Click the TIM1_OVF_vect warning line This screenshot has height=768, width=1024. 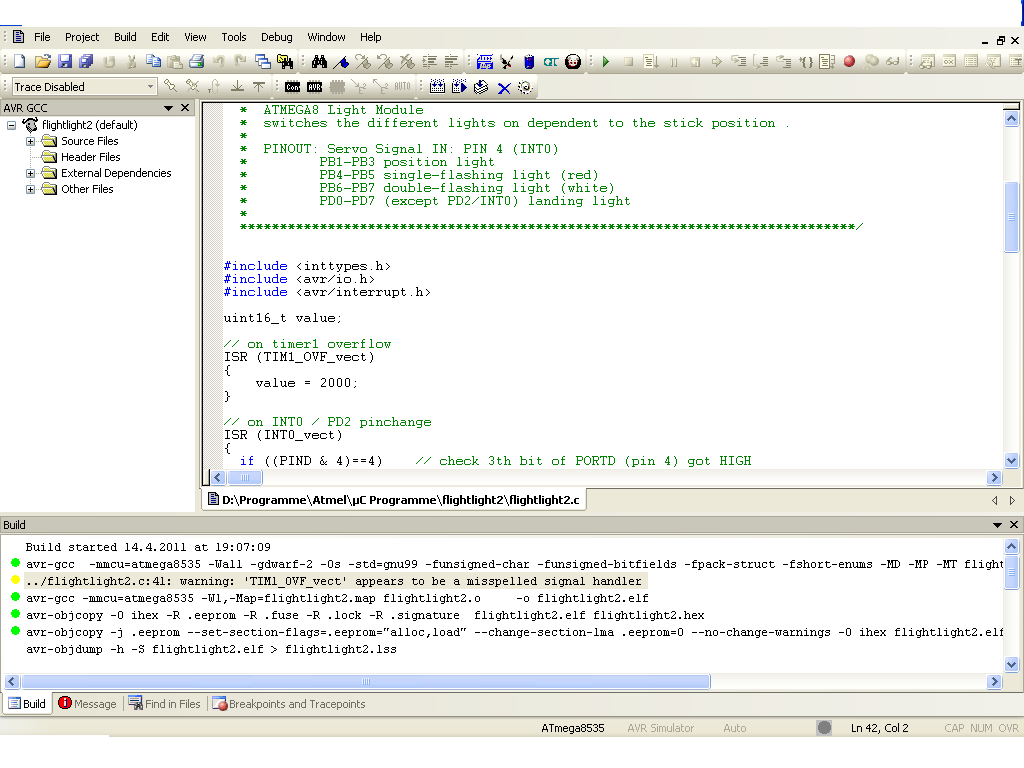(334, 581)
